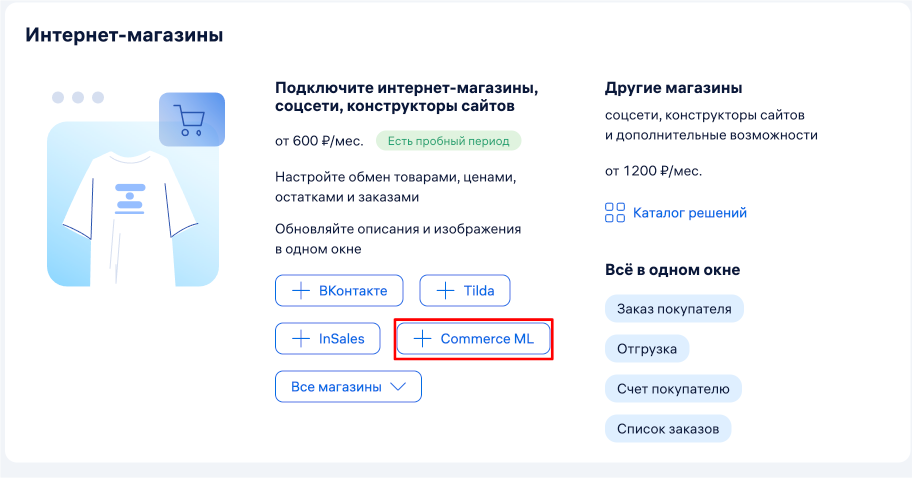Select the Отгрузка tag
The height and width of the screenshot is (478, 912).
(x=646, y=349)
